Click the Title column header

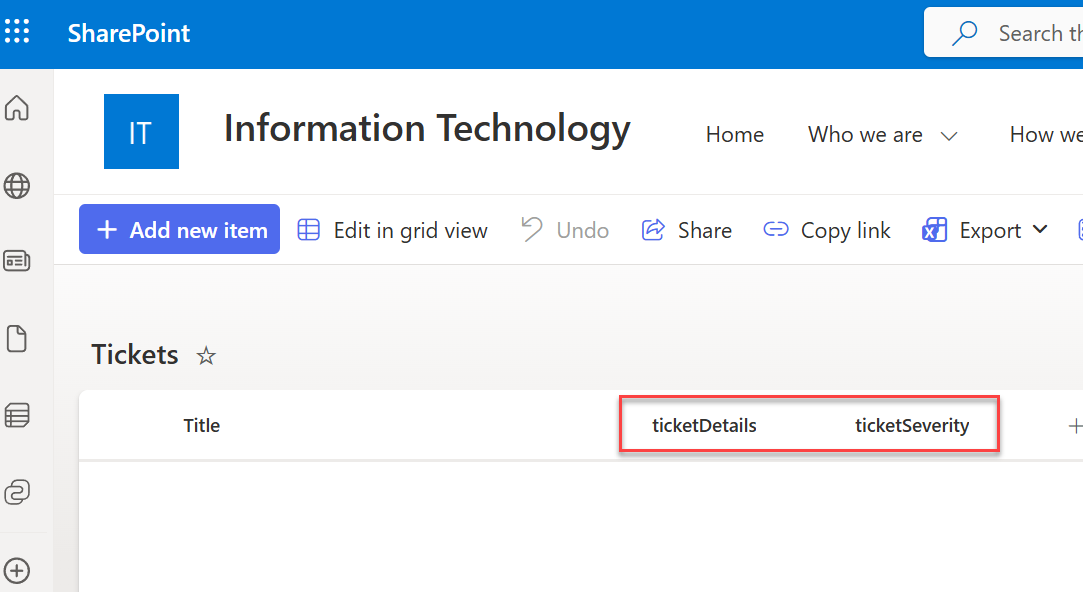tap(201, 425)
